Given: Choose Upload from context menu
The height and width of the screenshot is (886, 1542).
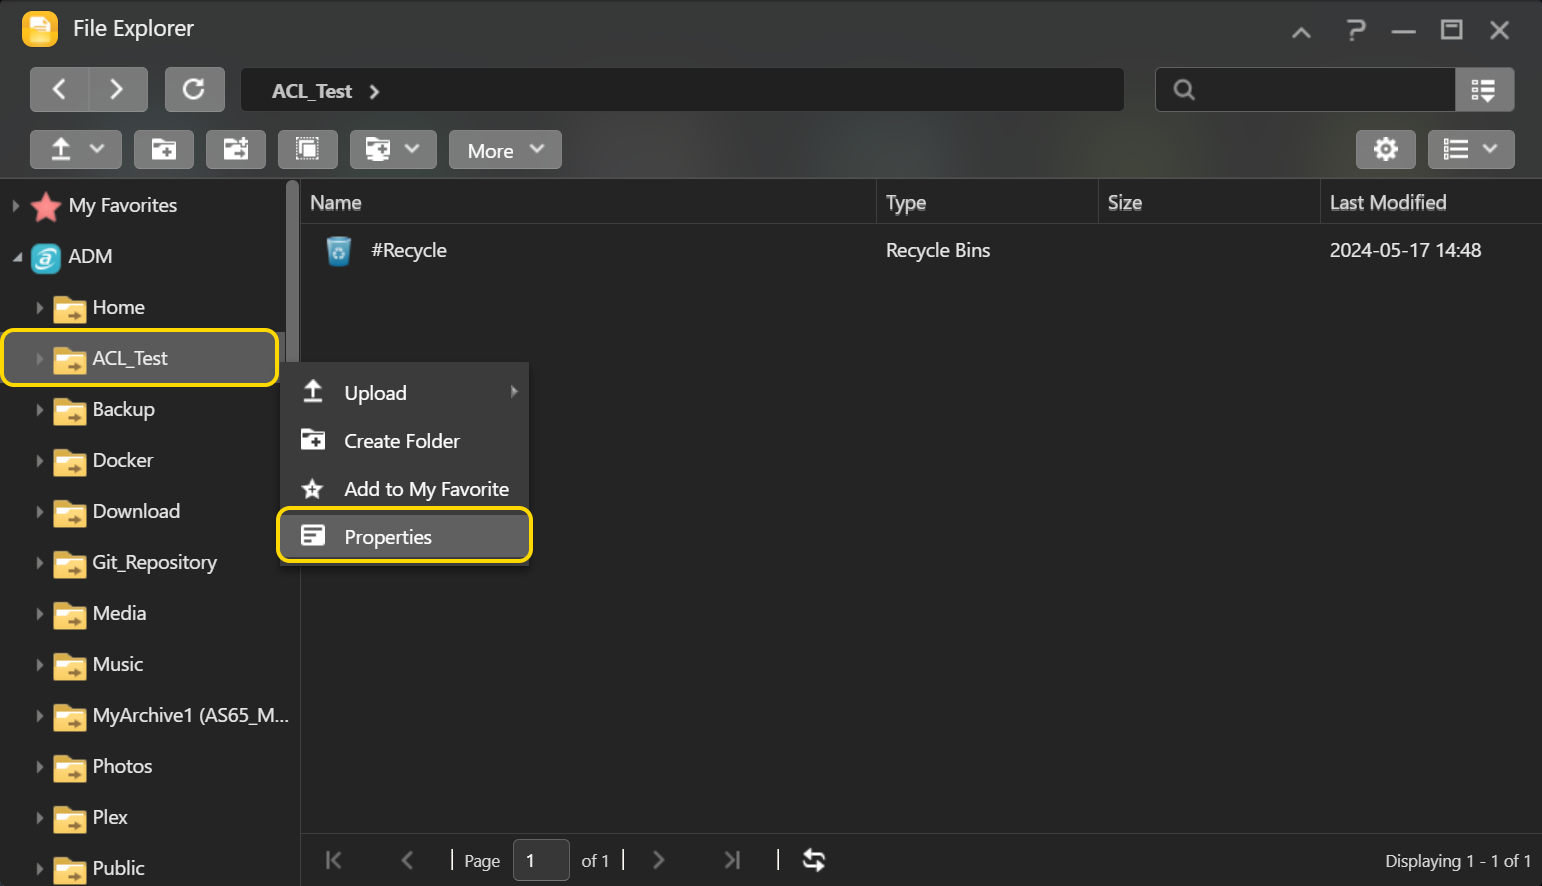Looking at the screenshot, I should (404, 393).
